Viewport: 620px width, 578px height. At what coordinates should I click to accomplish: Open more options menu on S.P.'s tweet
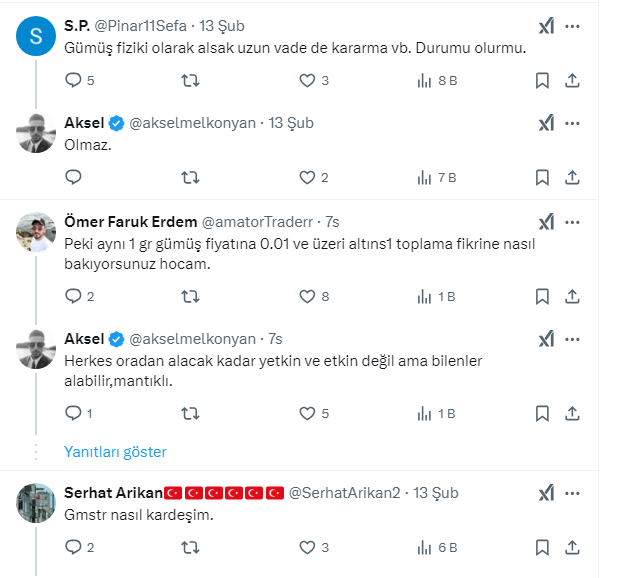coord(573,26)
